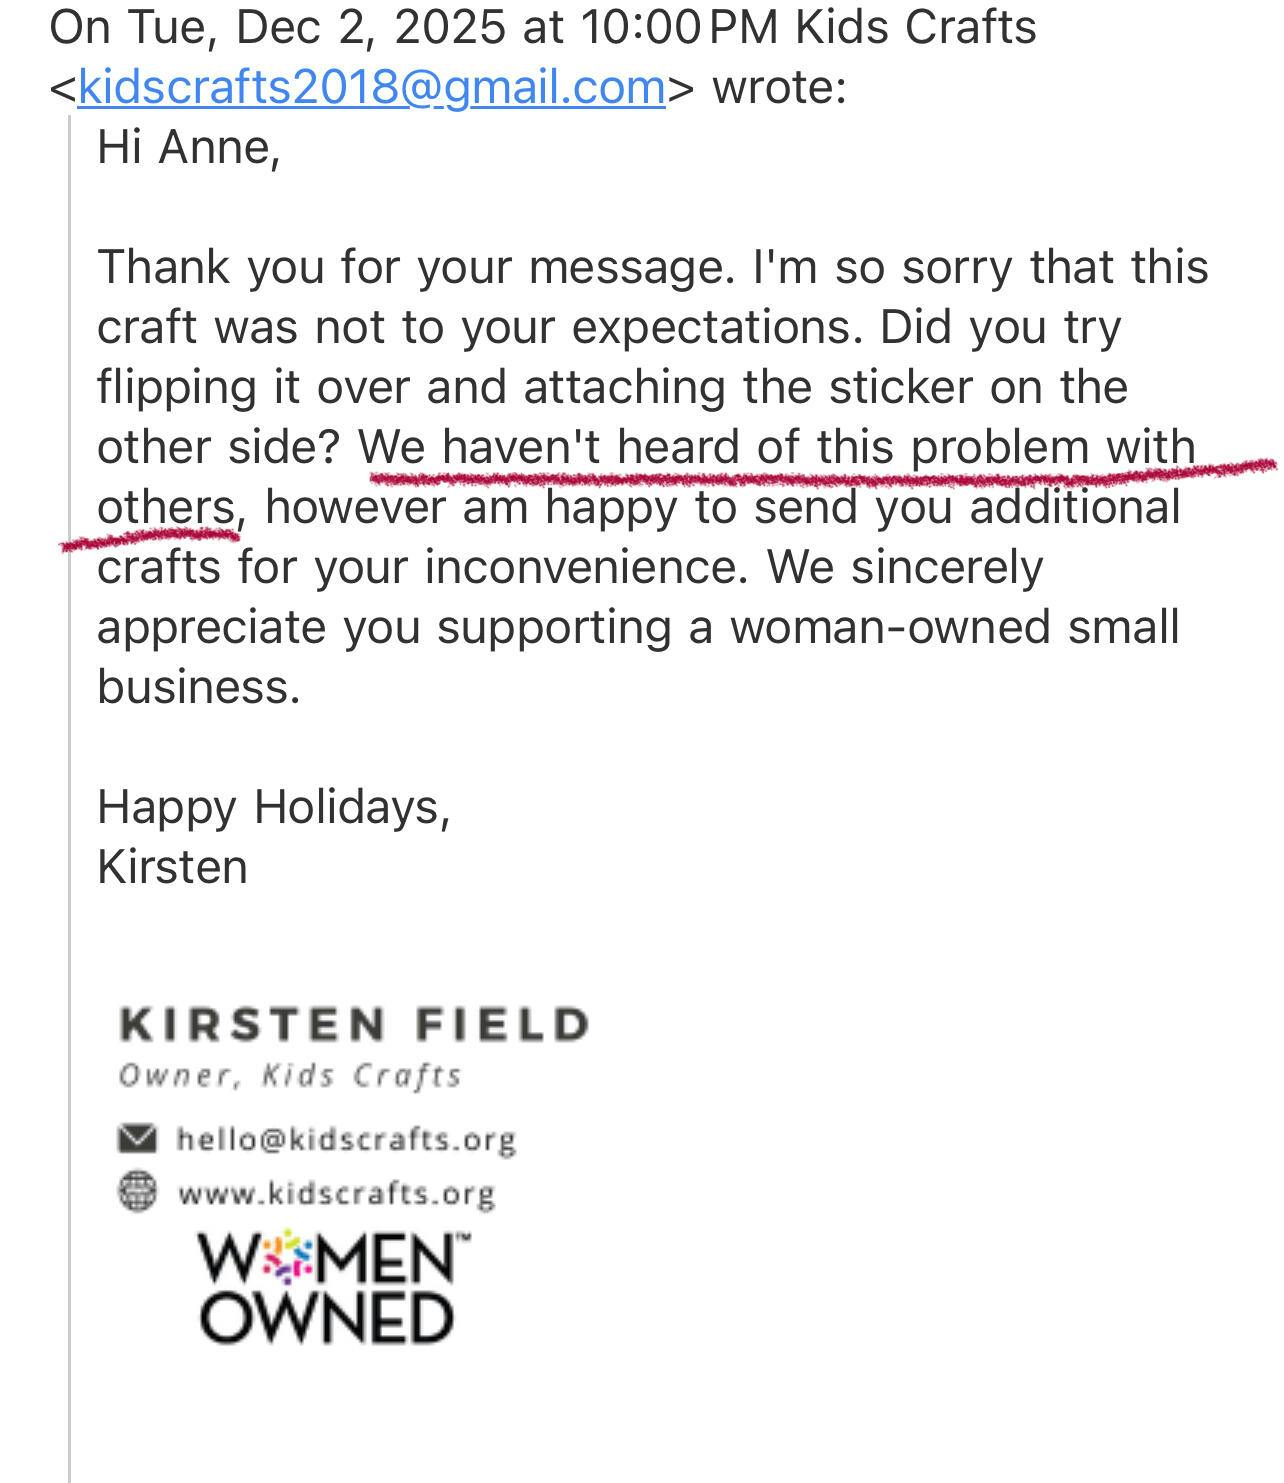Open the hello@kidscrafts.org address in the signature
Image resolution: width=1284 pixels, height=1483 pixels.
coord(346,1140)
